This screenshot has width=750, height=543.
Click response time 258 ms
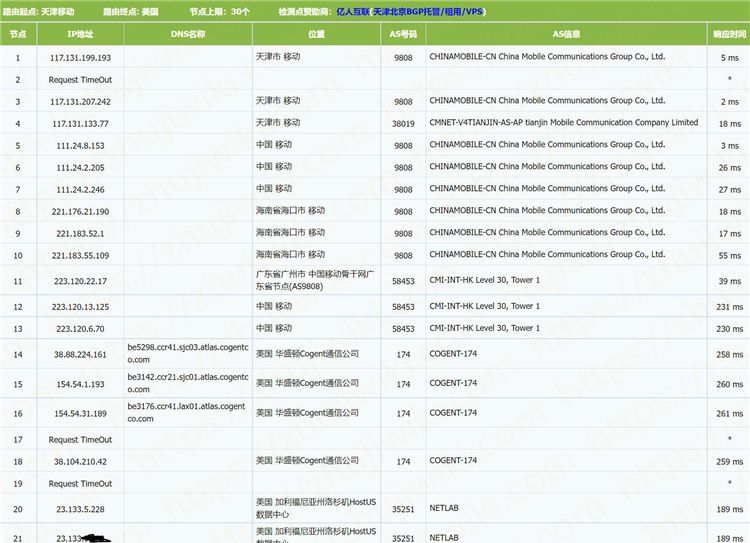[729, 355]
